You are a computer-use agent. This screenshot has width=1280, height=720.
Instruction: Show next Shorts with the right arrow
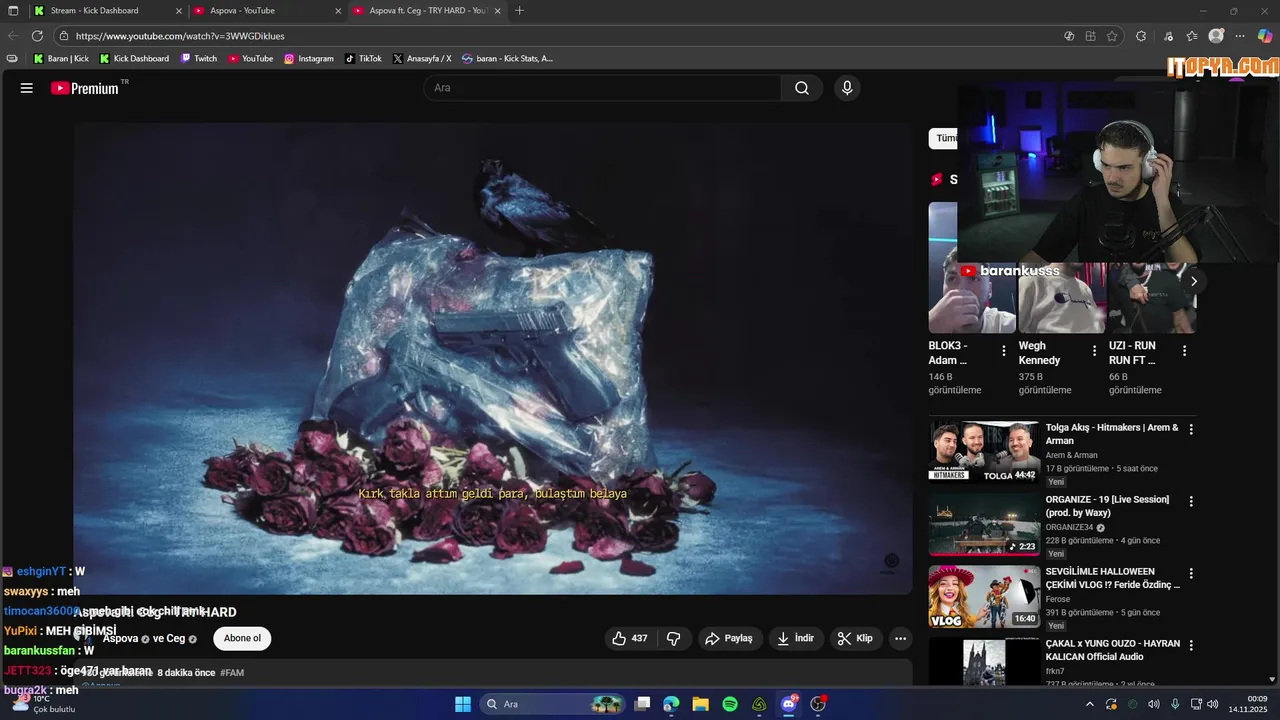(1193, 281)
